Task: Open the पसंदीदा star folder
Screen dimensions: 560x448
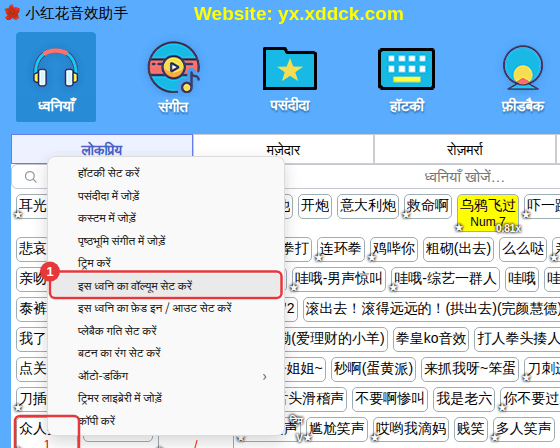Action: click(290, 79)
